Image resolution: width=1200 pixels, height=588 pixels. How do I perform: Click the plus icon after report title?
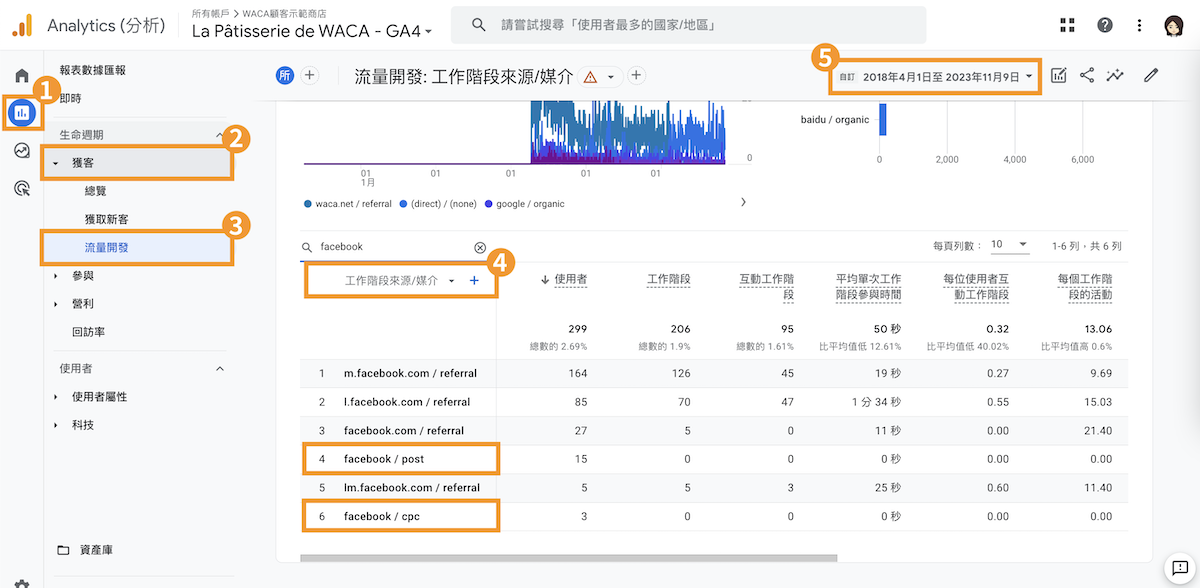(636, 75)
